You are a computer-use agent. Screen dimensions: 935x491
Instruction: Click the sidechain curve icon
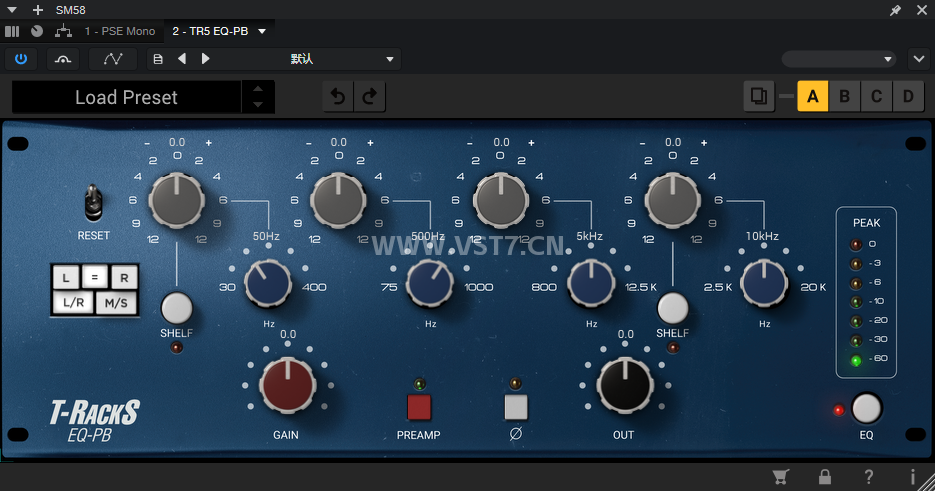(63, 59)
